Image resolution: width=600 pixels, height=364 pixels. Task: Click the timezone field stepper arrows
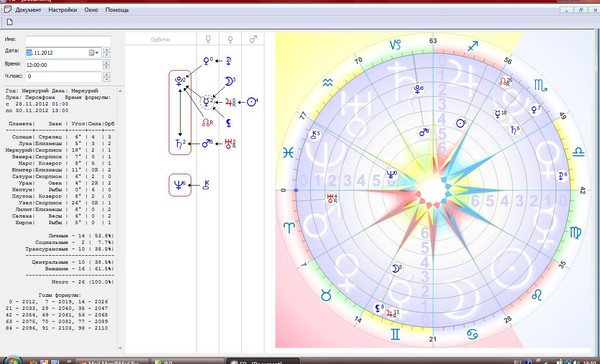tap(107, 77)
